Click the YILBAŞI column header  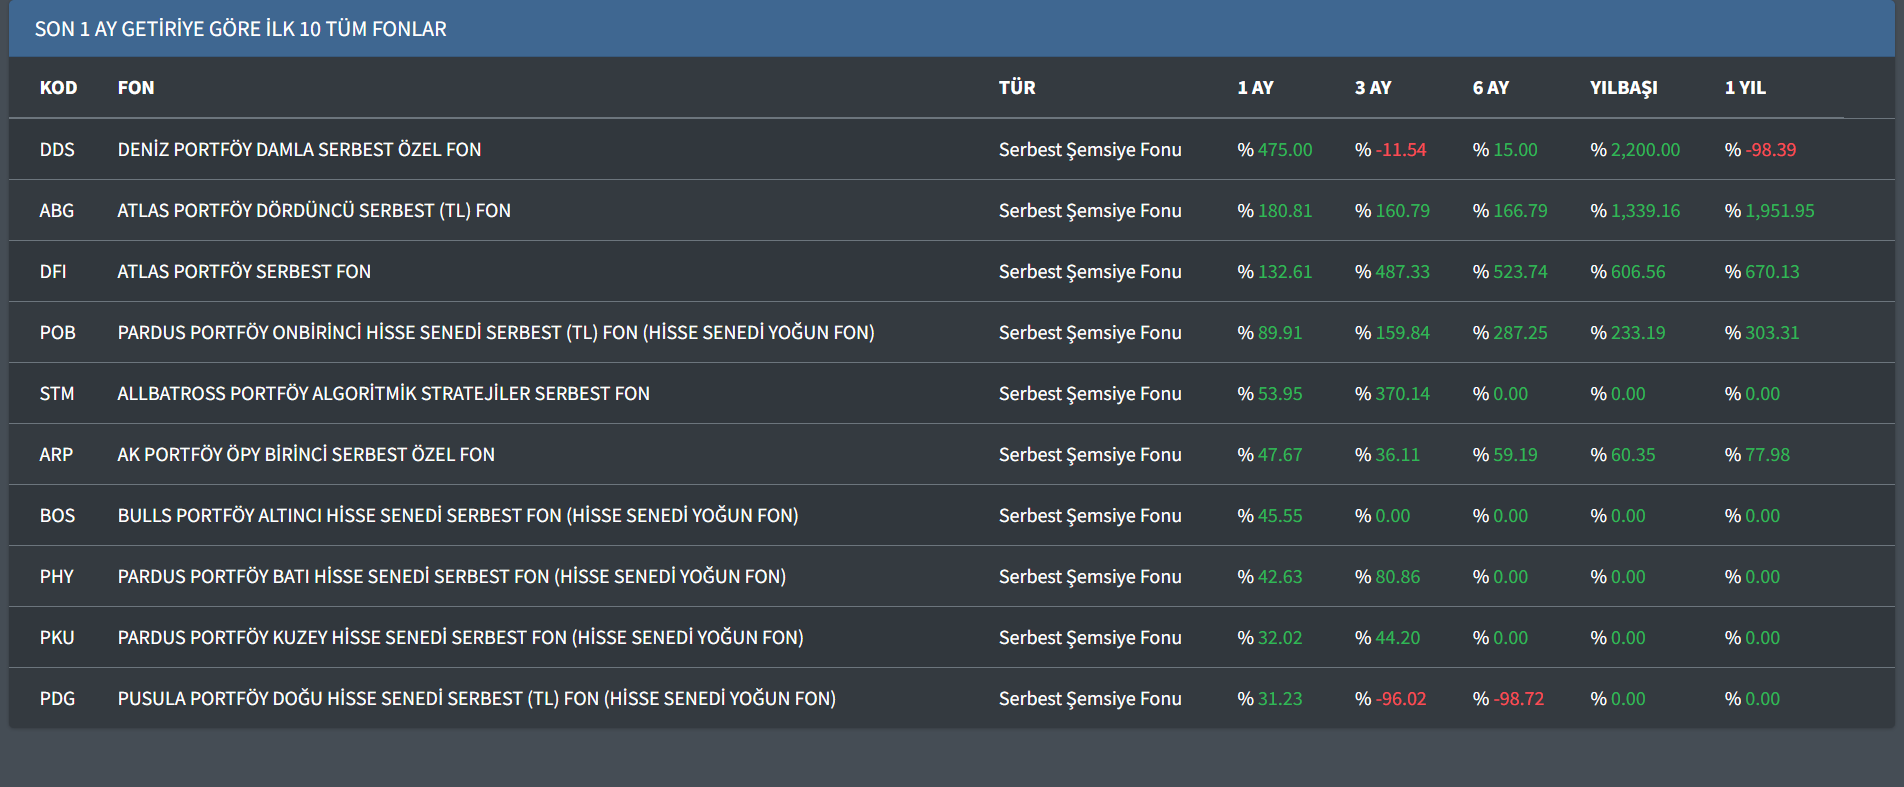1623,88
